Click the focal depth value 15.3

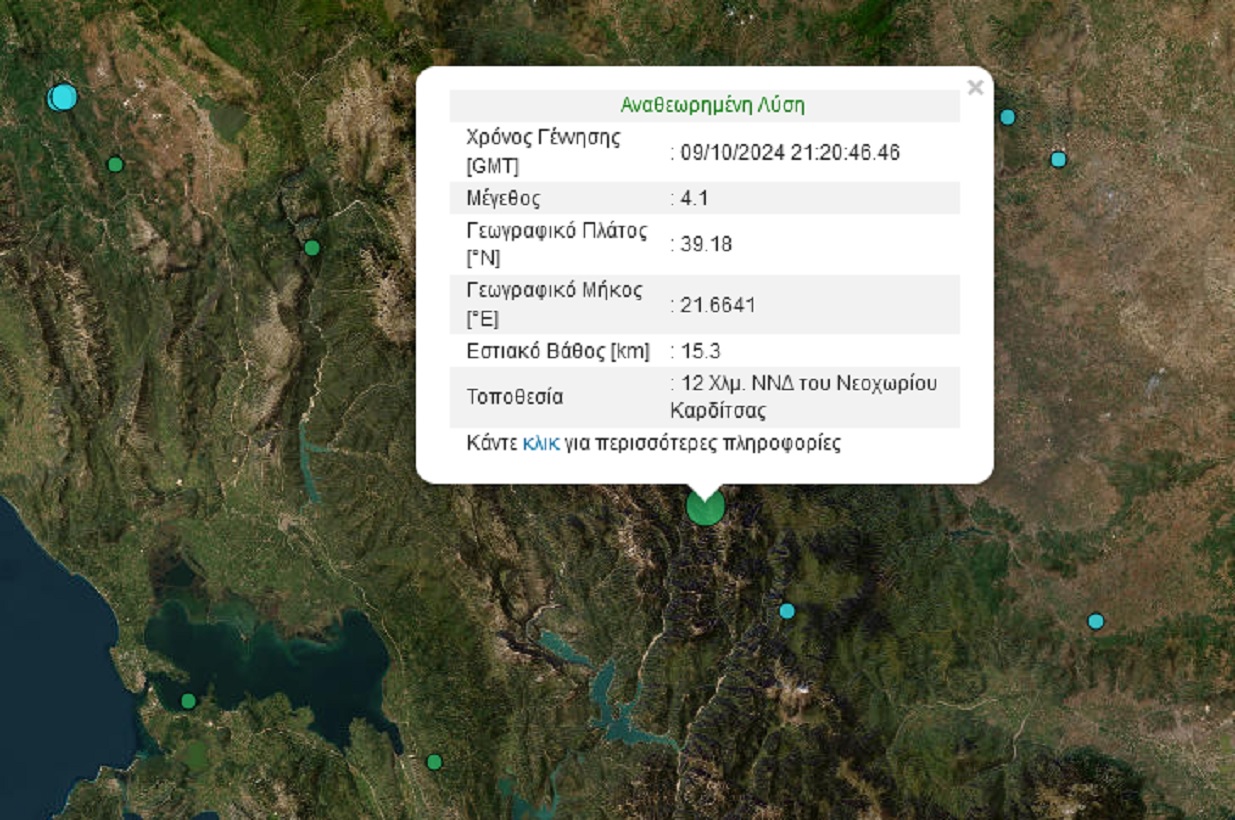(701, 351)
